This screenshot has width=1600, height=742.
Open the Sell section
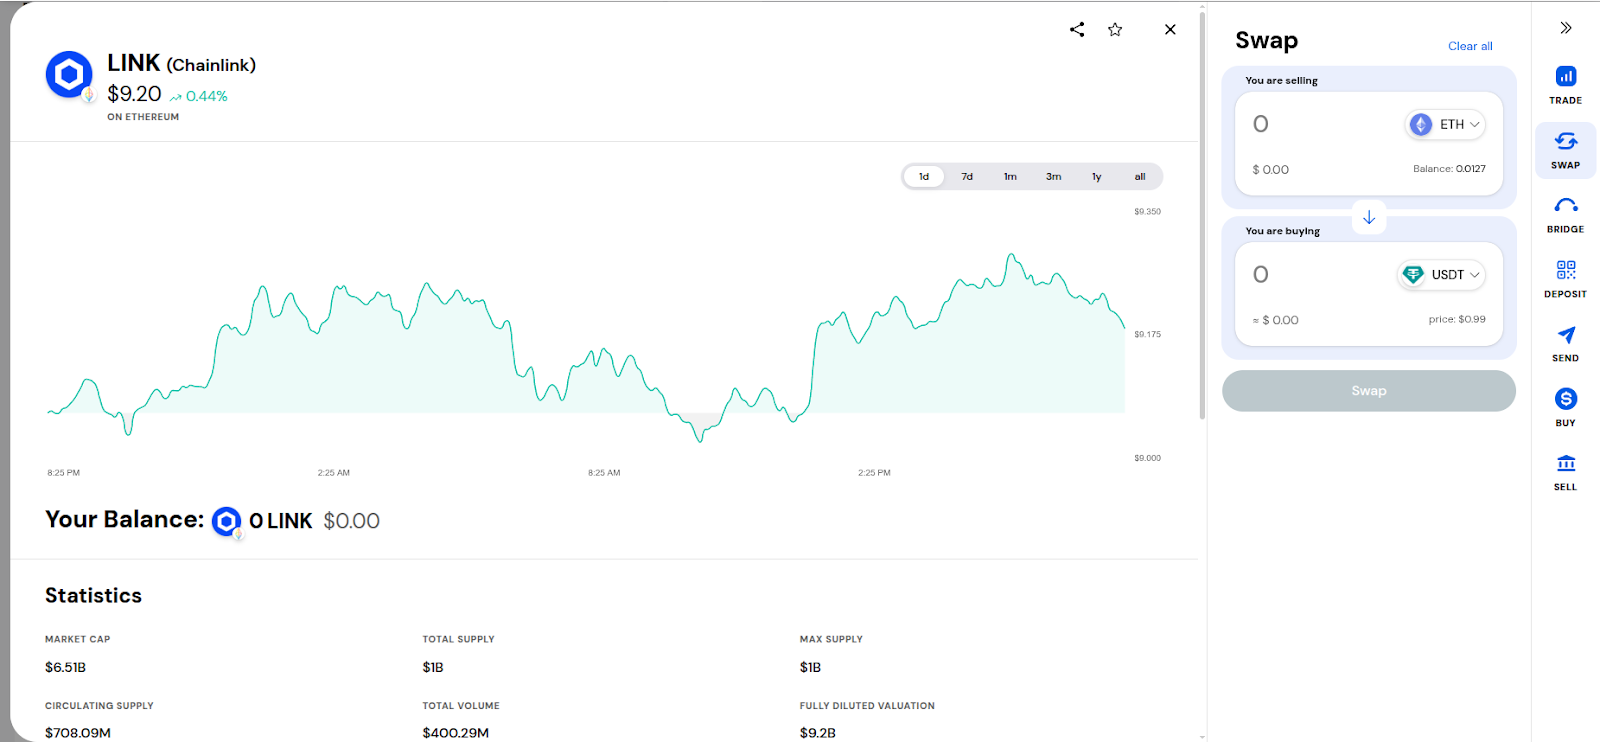click(x=1566, y=472)
